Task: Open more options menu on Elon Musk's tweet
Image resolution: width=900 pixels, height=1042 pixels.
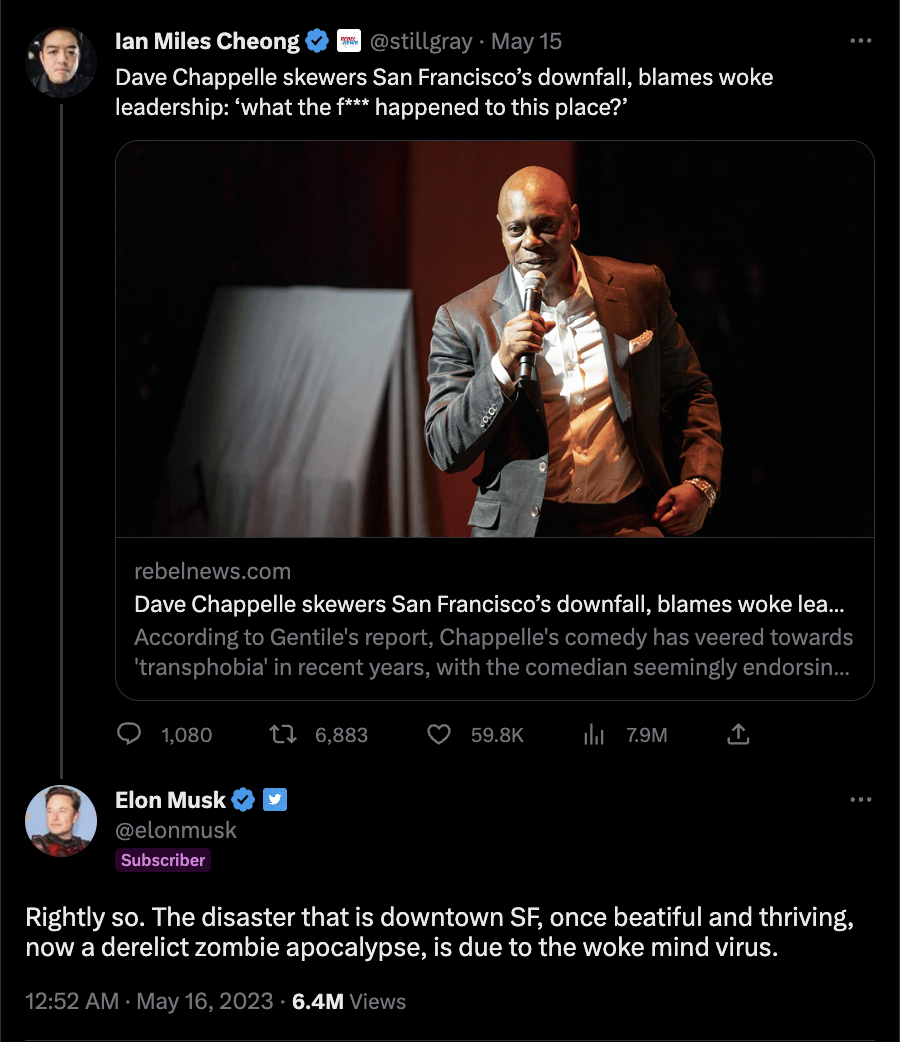Action: pyautogui.click(x=860, y=800)
